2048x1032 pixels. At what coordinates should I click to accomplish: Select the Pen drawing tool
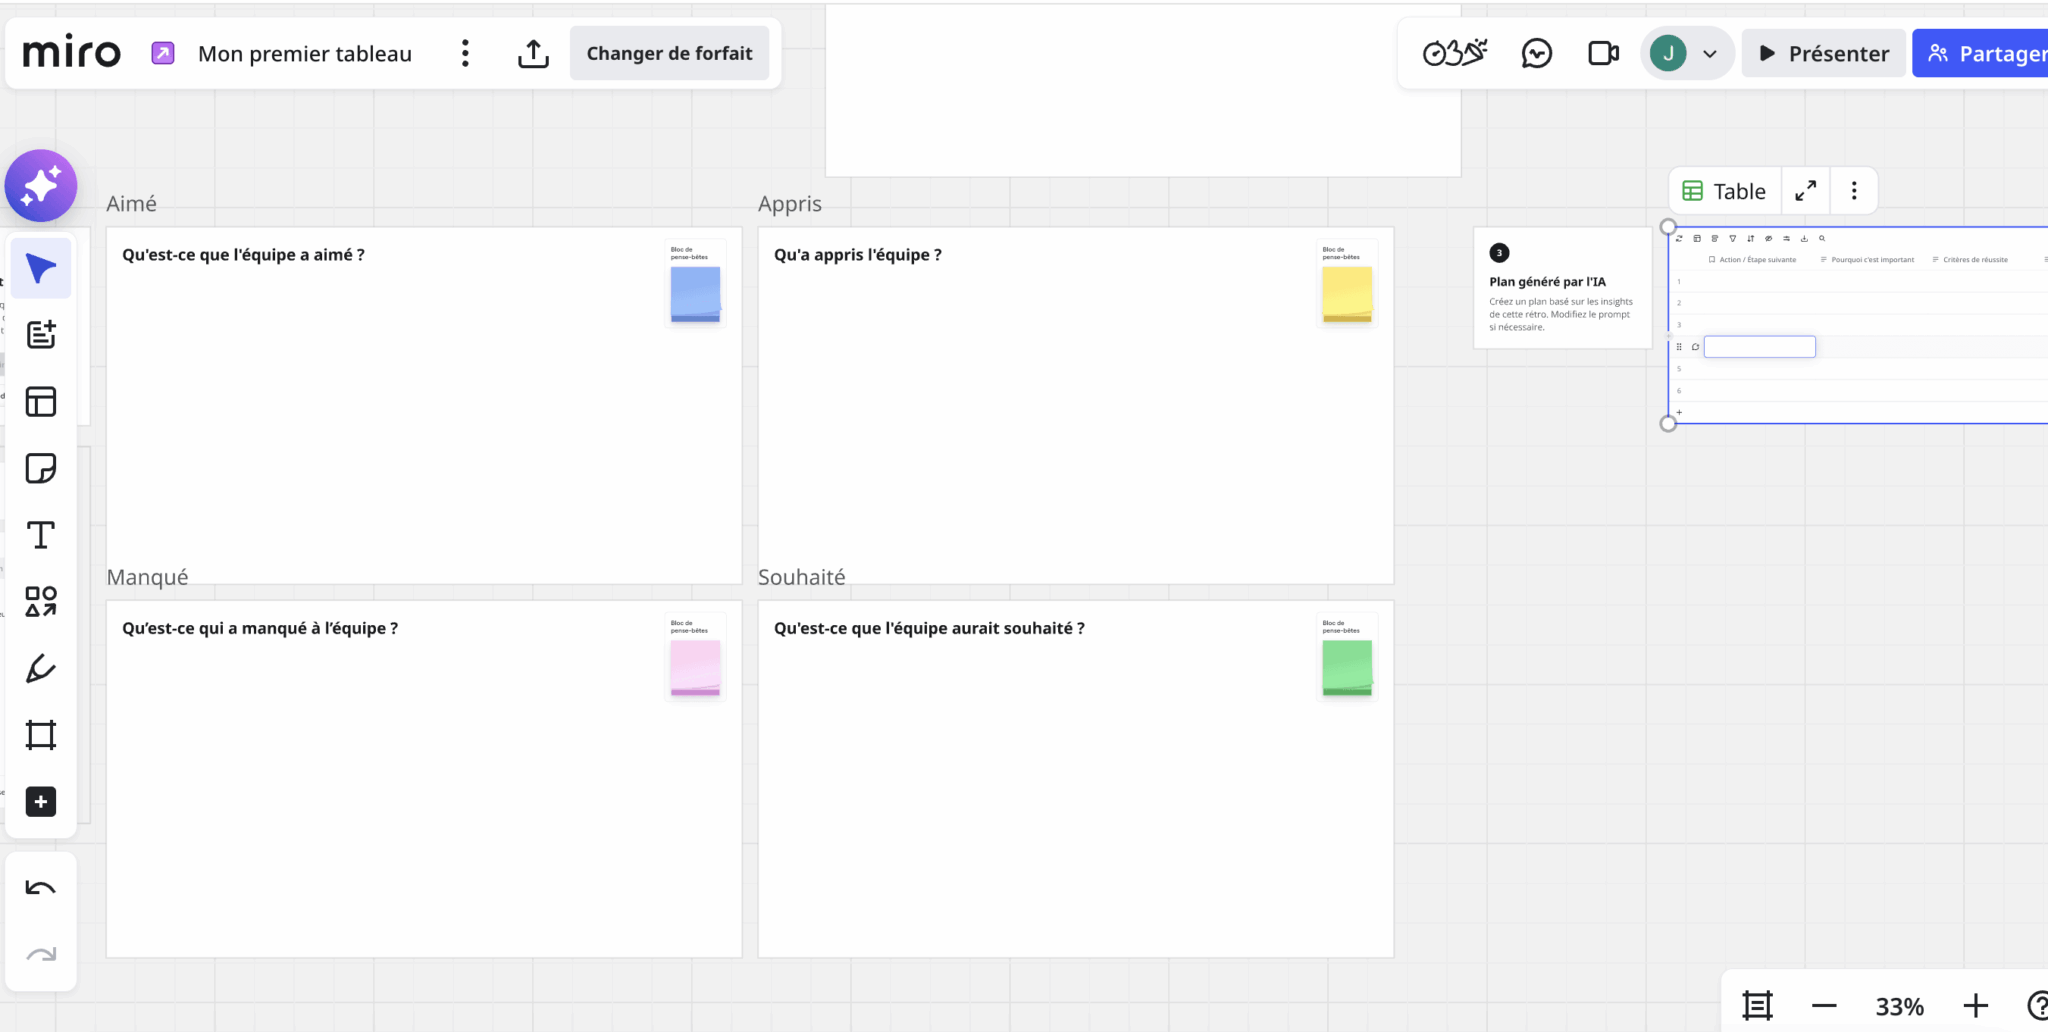click(41, 668)
